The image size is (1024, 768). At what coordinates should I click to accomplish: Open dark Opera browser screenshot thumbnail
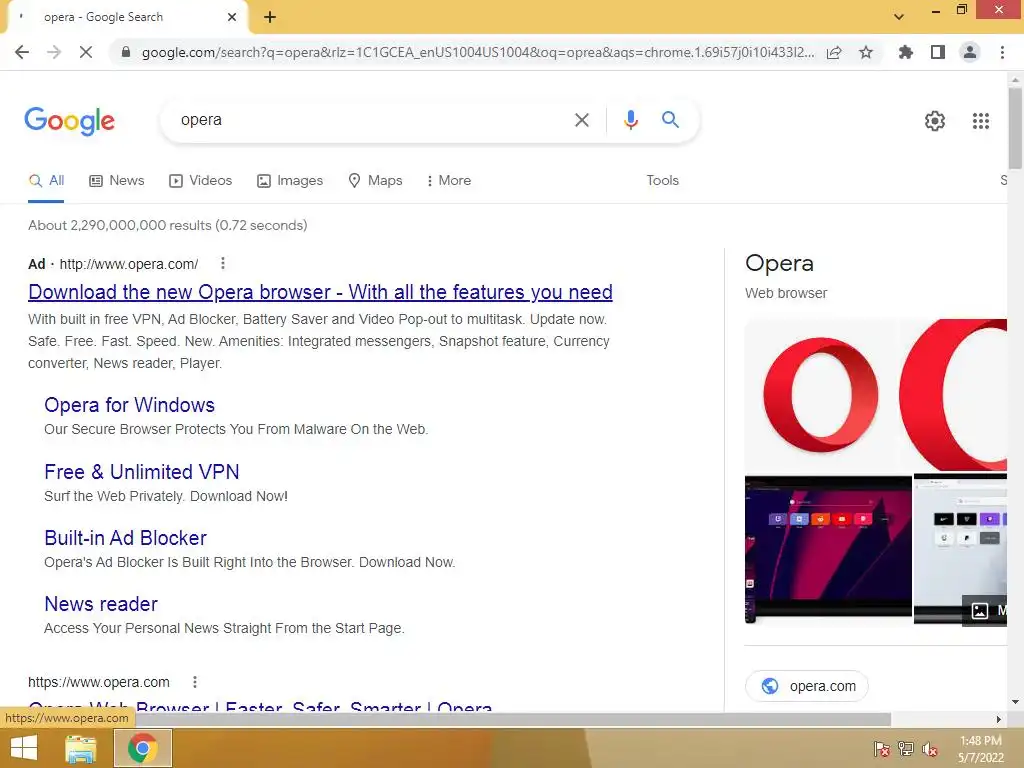click(828, 549)
